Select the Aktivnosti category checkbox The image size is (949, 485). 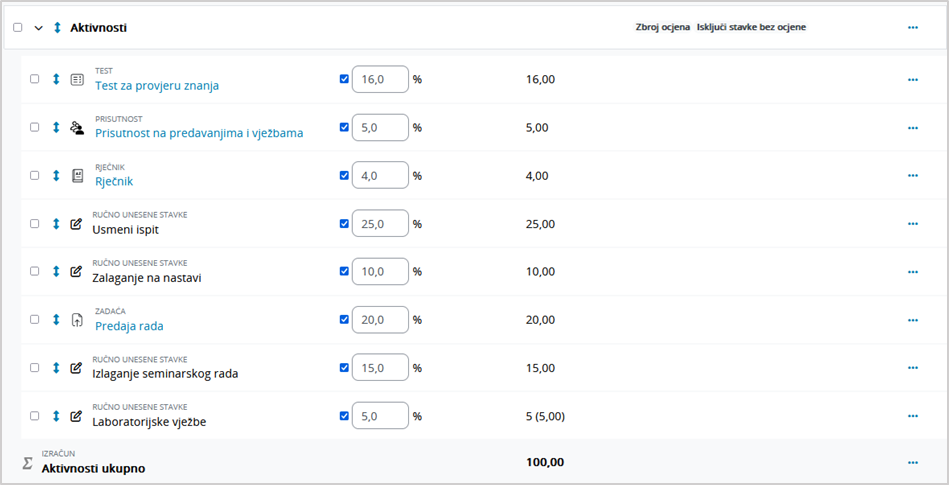point(18,28)
